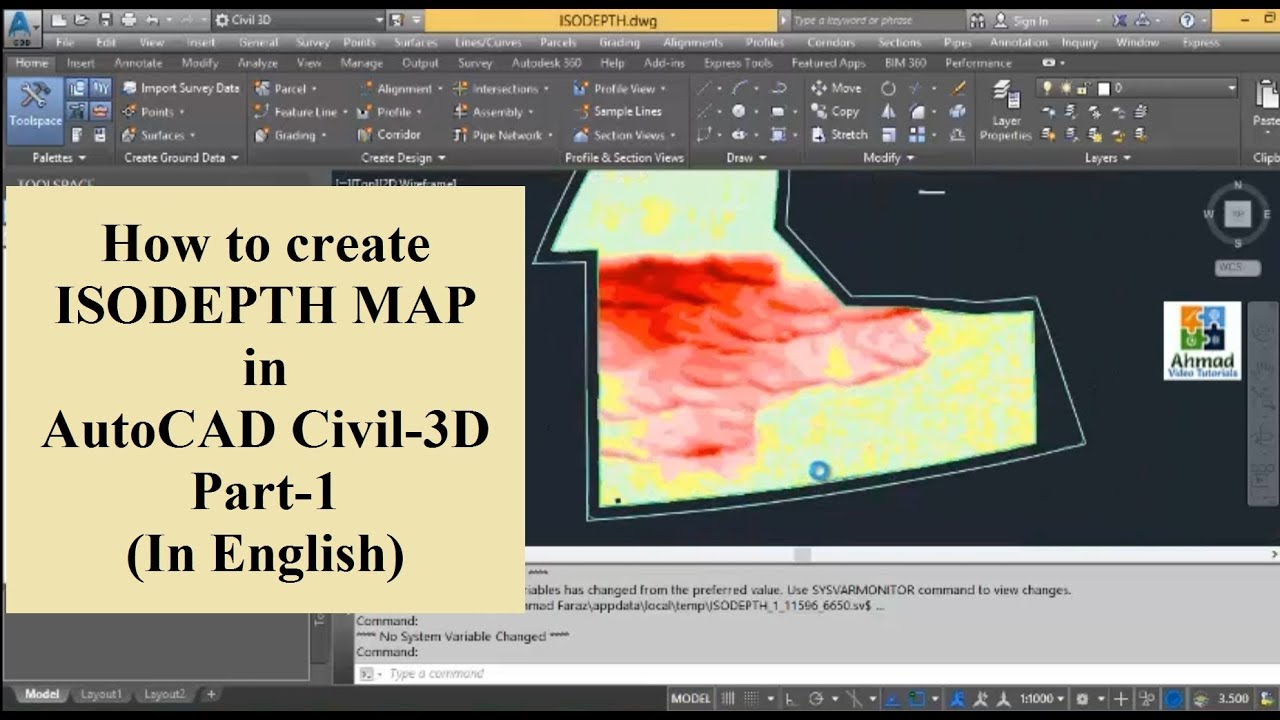Screen dimensions: 1280x720
Task: Expand the Create Ground Data panel dropdown
Action: (181, 157)
